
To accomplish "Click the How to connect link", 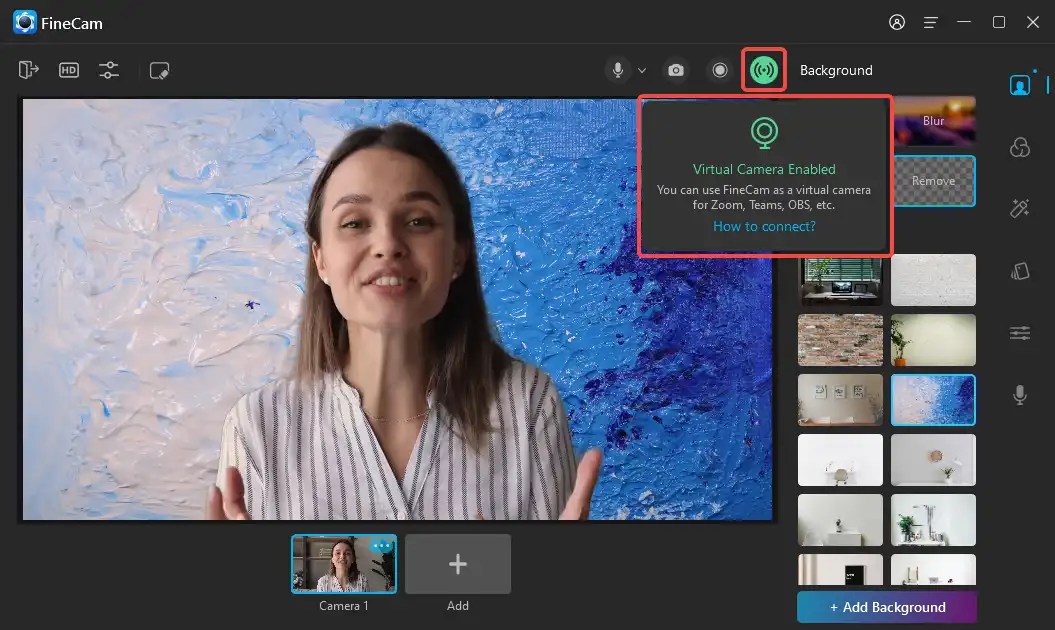I will pos(764,226).
